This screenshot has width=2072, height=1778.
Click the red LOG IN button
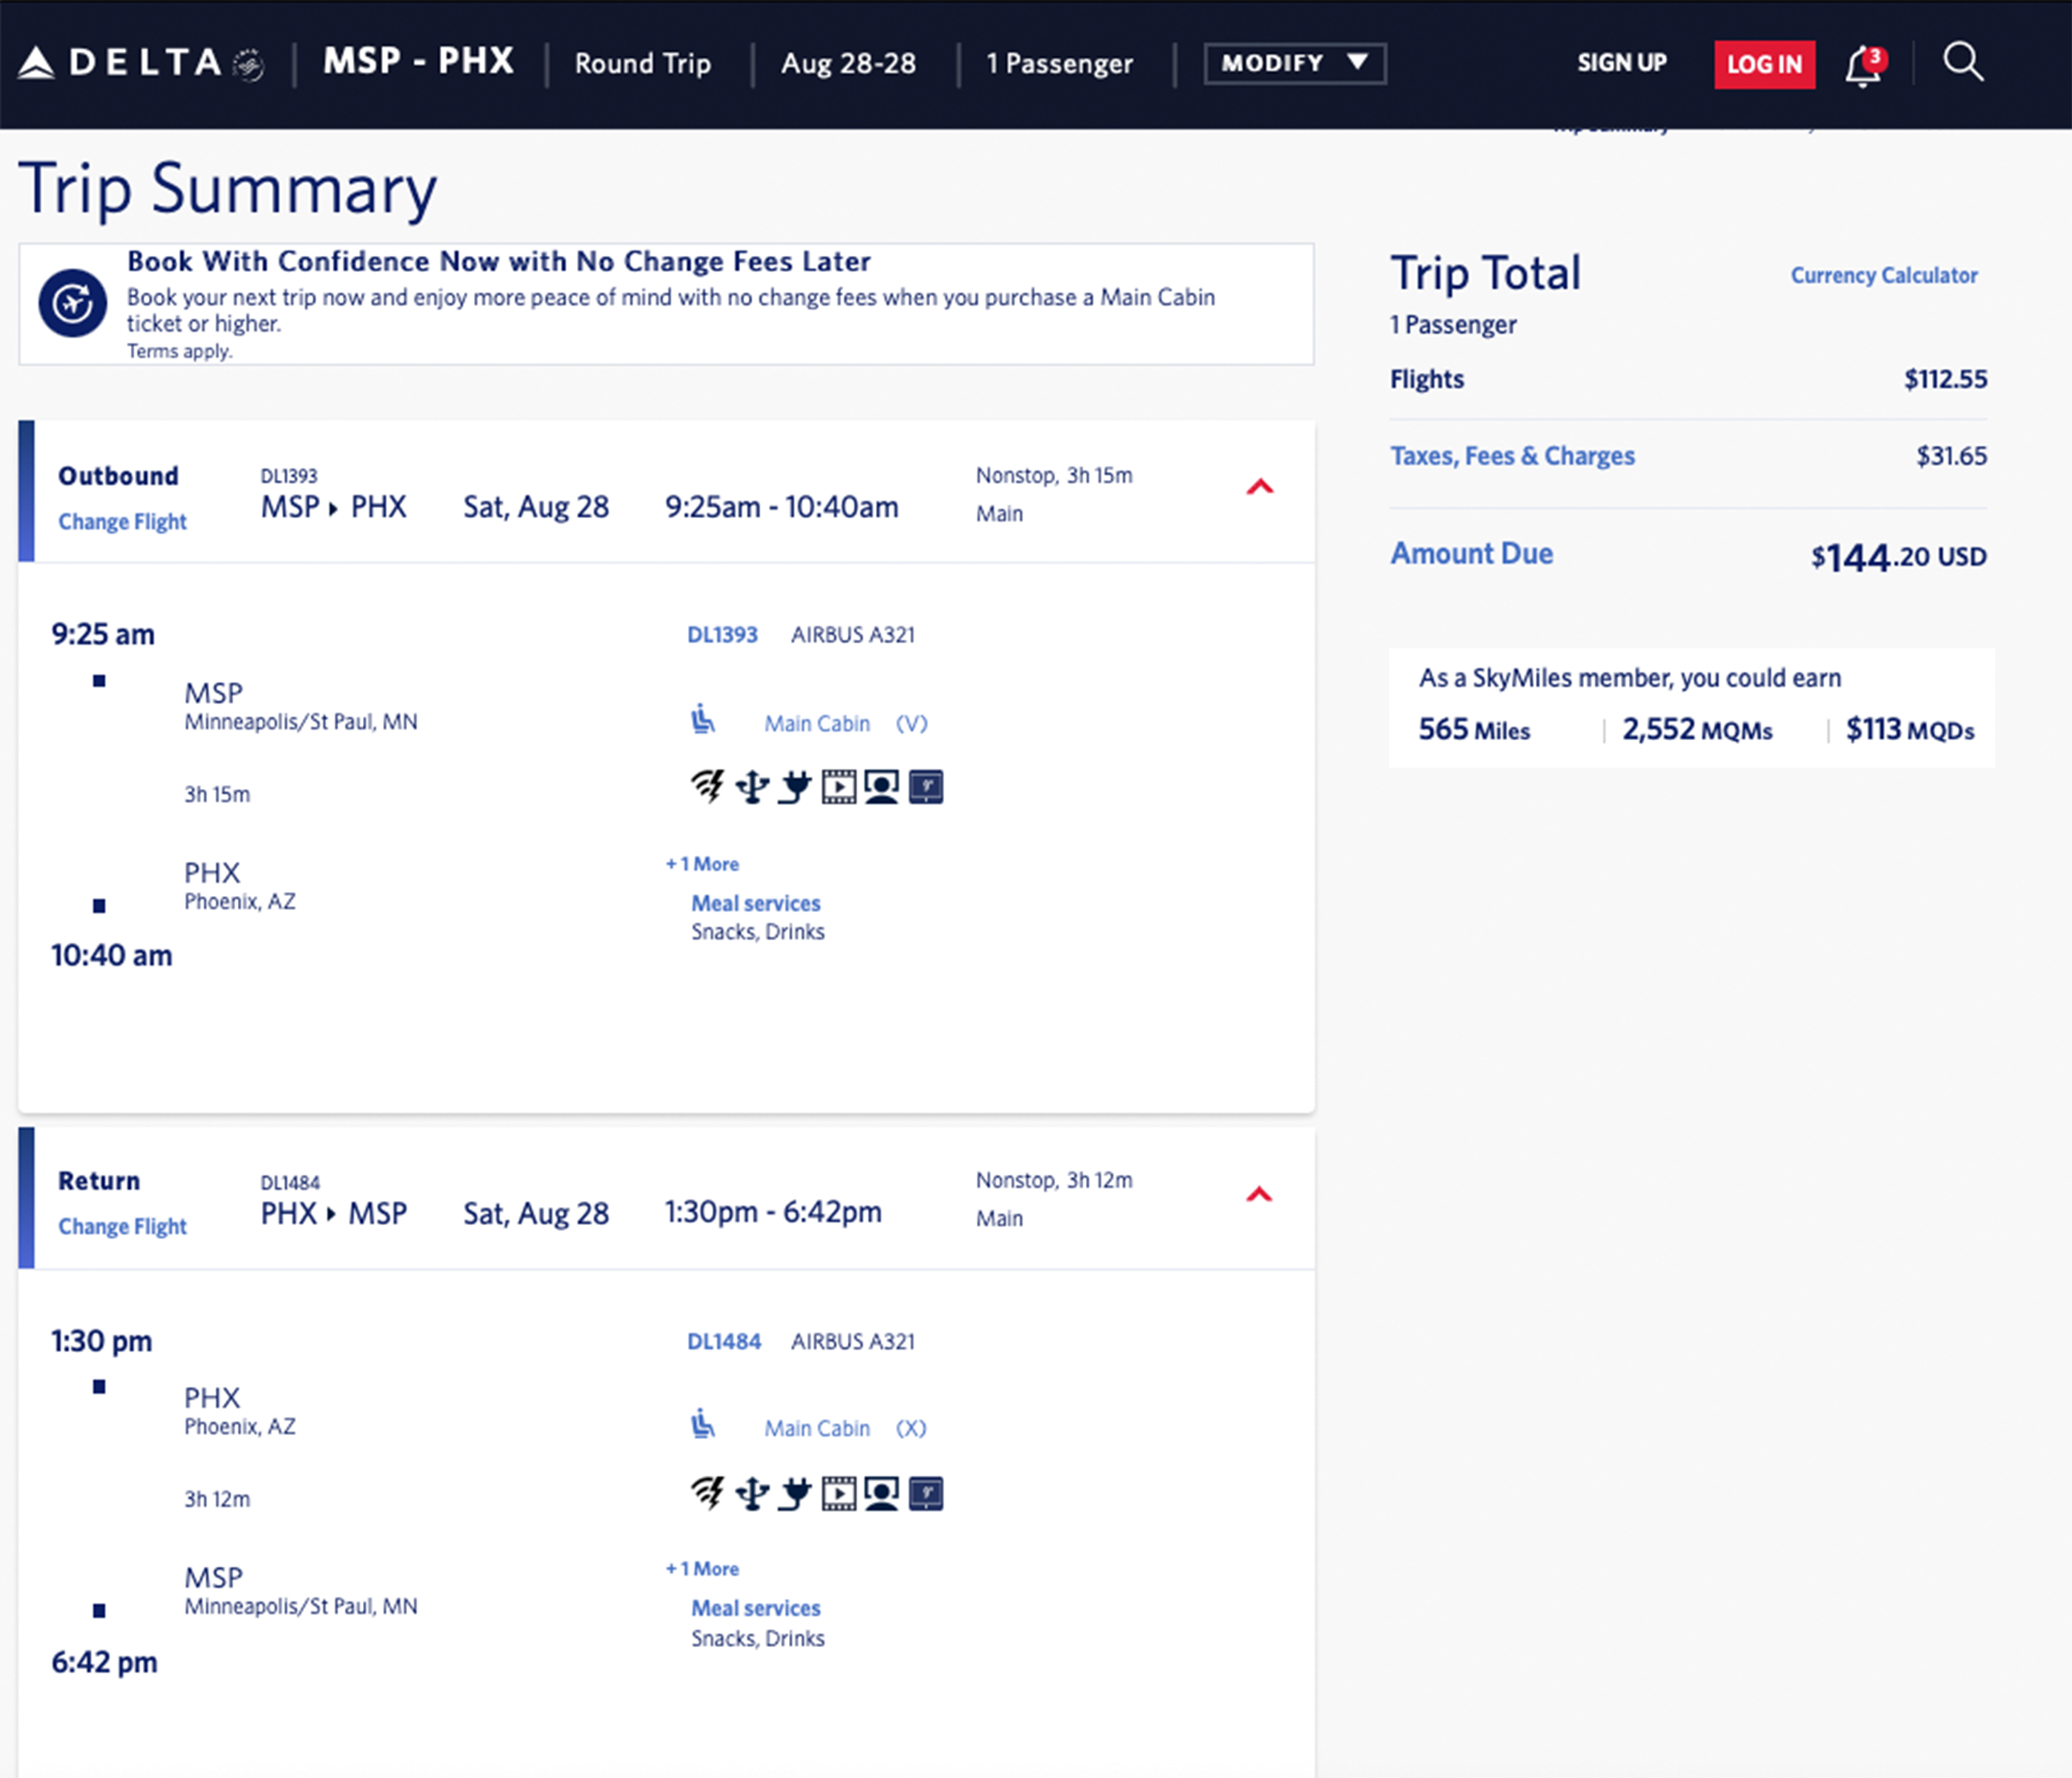coord(1764,63)
